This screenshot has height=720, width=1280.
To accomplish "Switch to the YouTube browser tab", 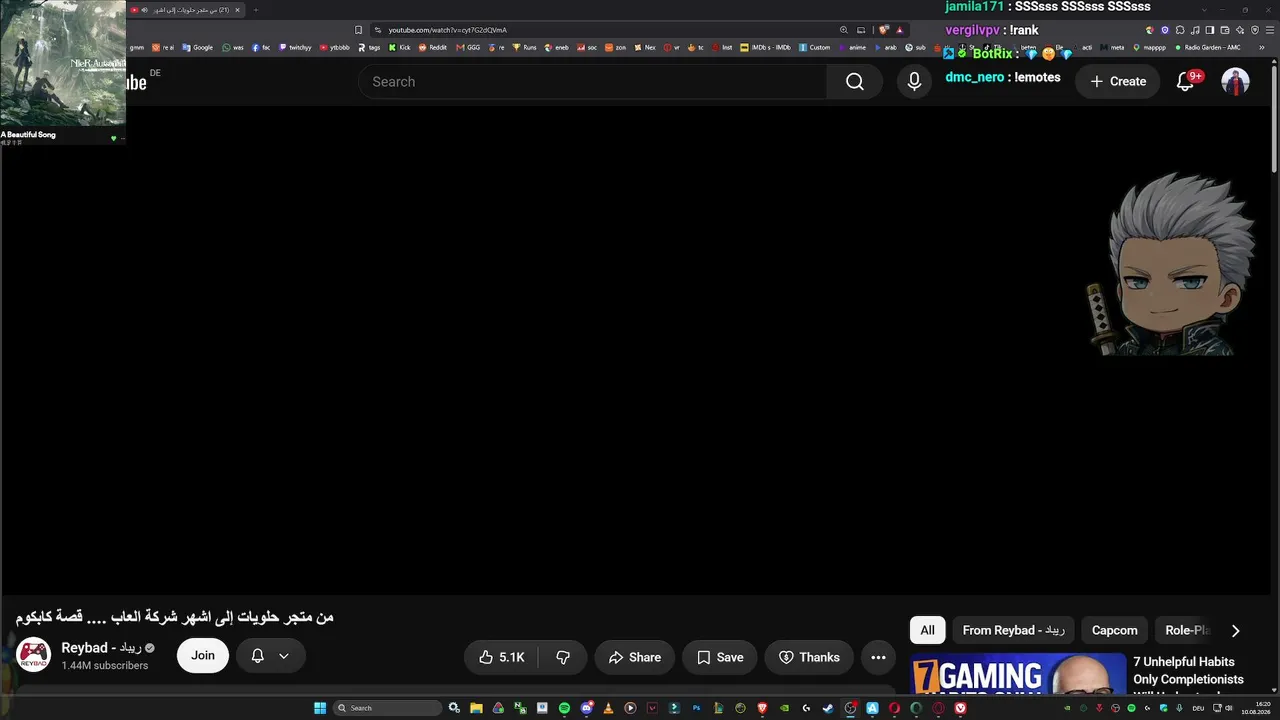I will coord(185,10).
